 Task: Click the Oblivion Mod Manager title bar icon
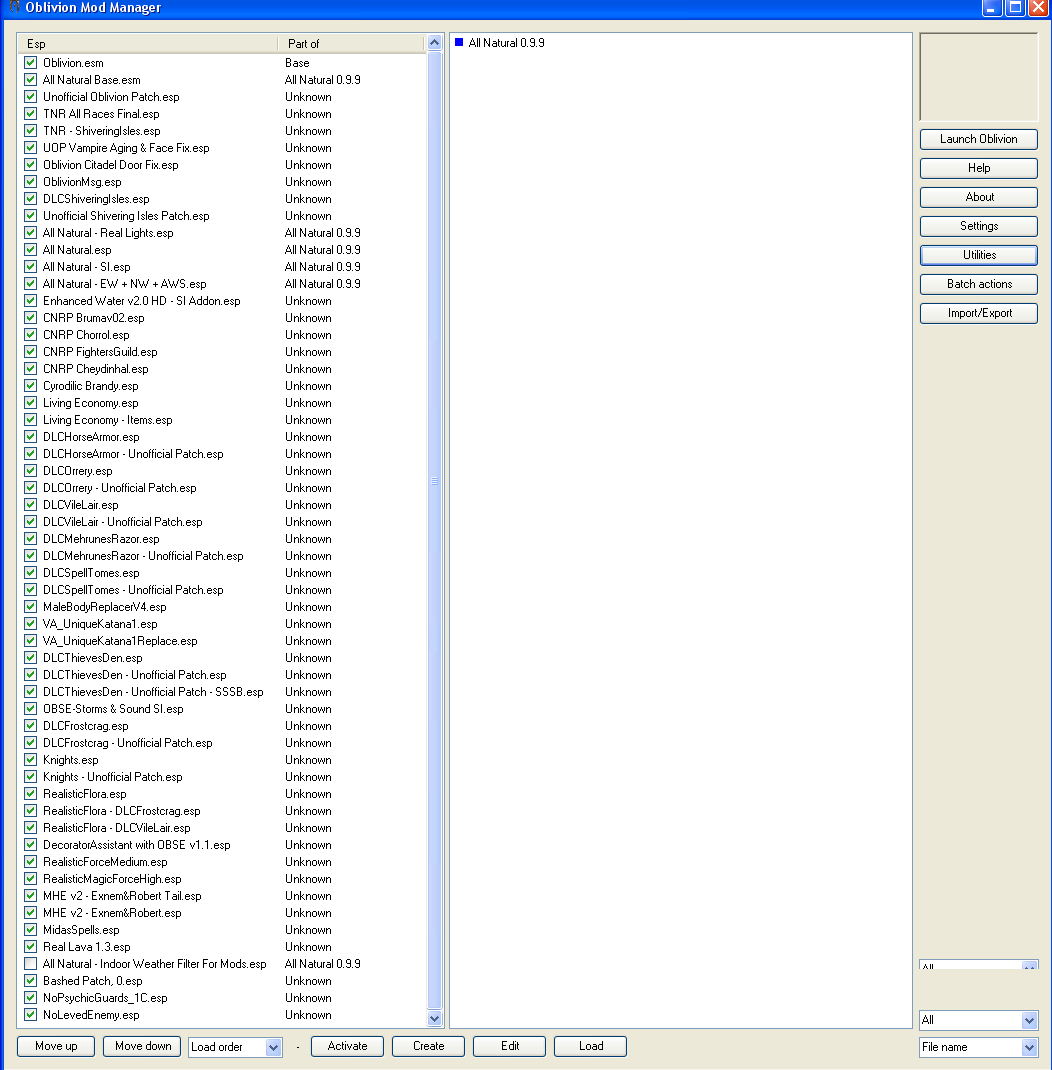point(13,7)
